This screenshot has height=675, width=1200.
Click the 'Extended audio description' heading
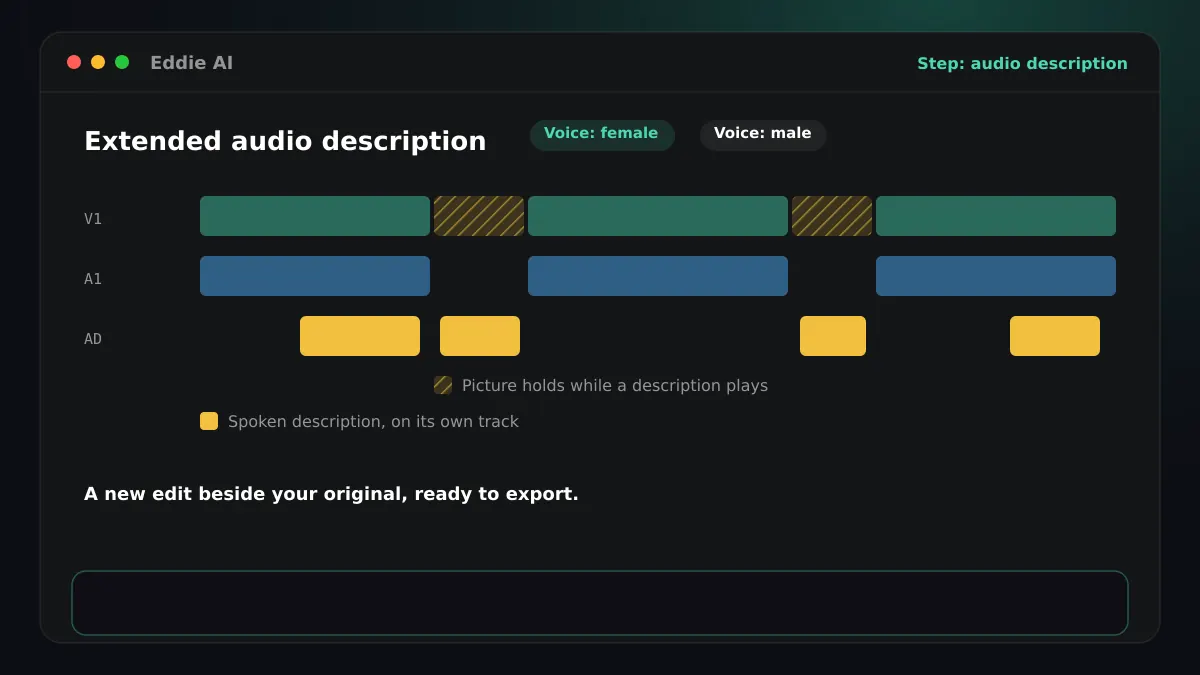pos(285,141)
